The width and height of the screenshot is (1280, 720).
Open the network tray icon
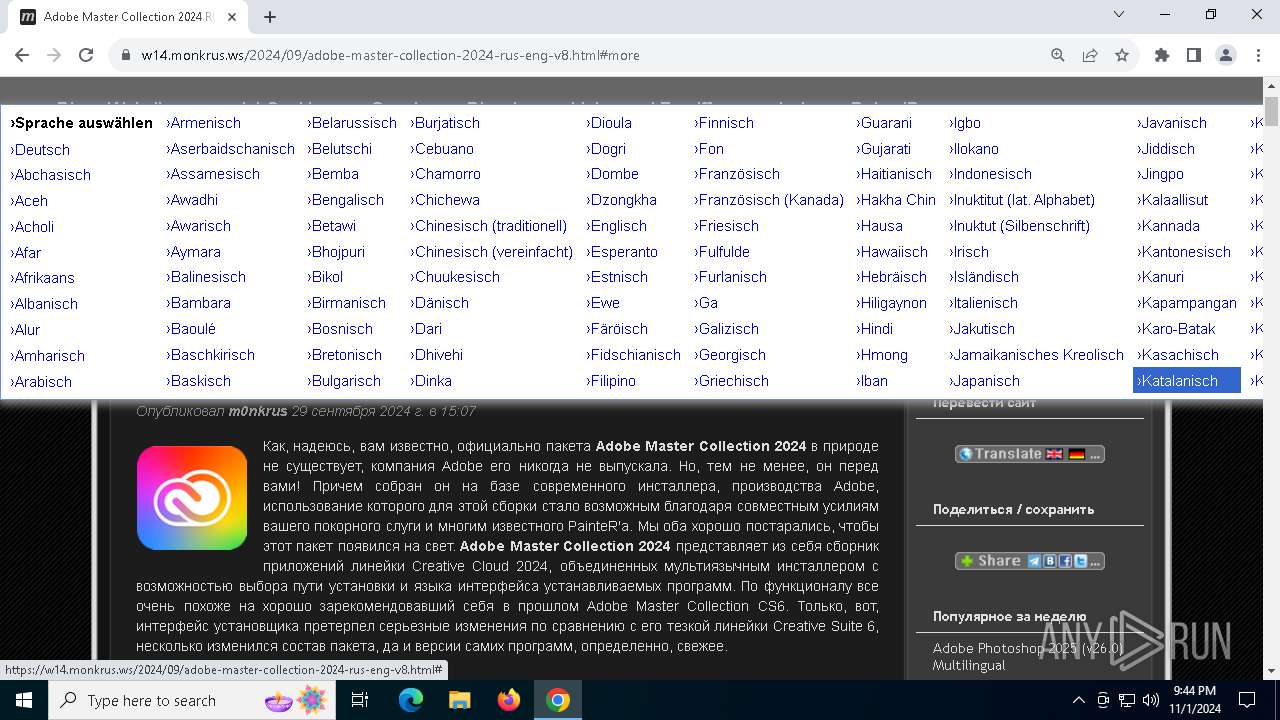coord(1126,700)
